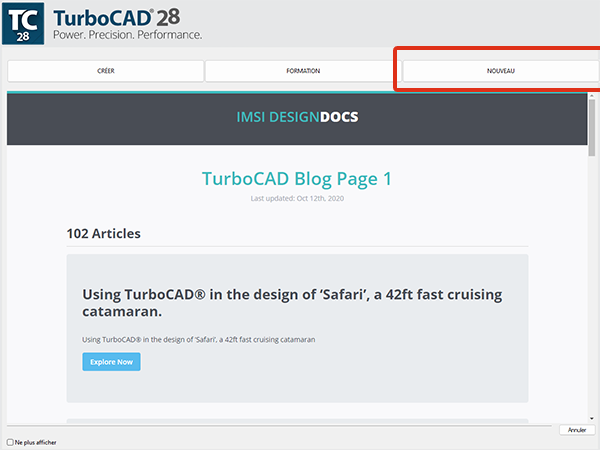600x450 pixels.
Task: Click the Explore Now button
Action: point(111,362)
